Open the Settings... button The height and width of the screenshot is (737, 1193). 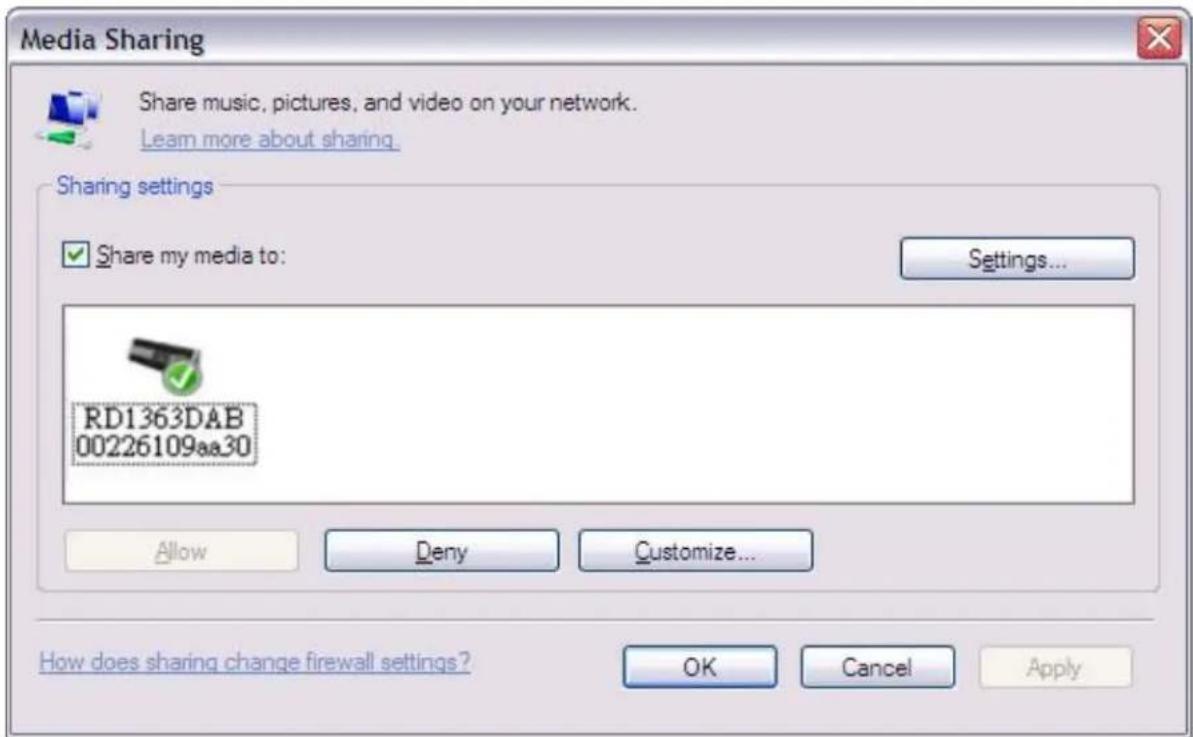coord(1017,259)
